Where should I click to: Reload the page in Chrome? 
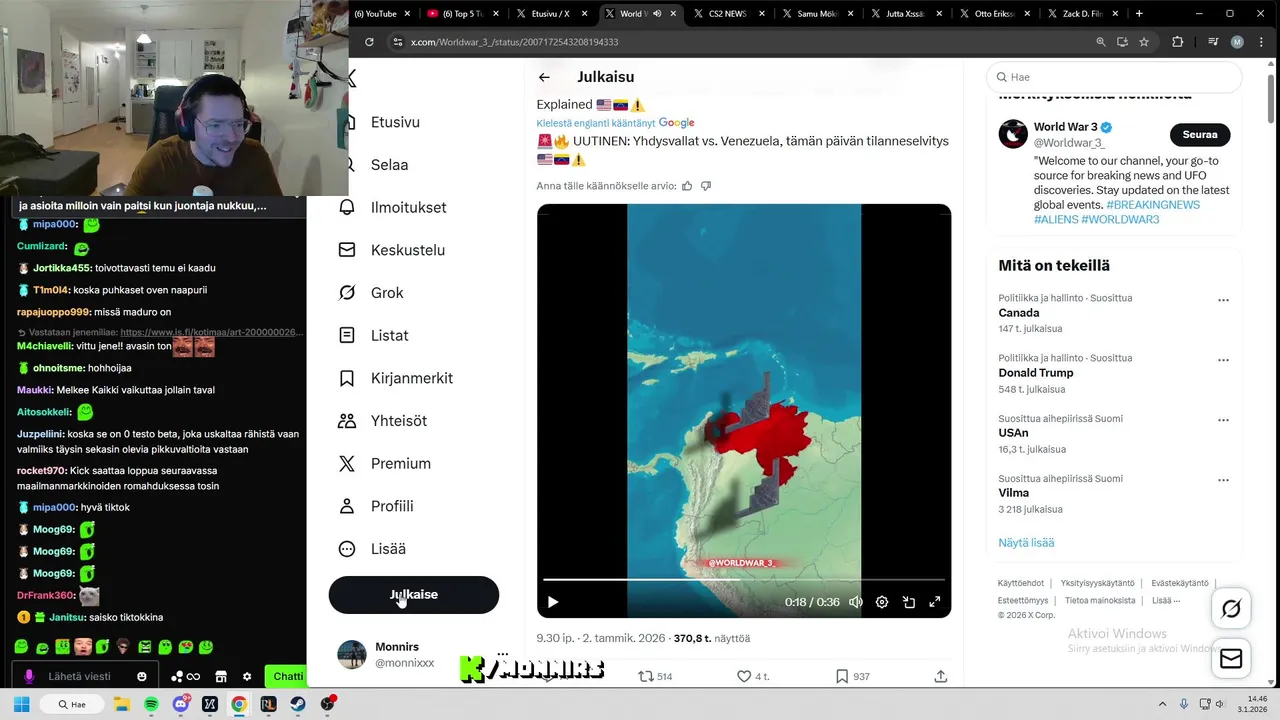369,42
